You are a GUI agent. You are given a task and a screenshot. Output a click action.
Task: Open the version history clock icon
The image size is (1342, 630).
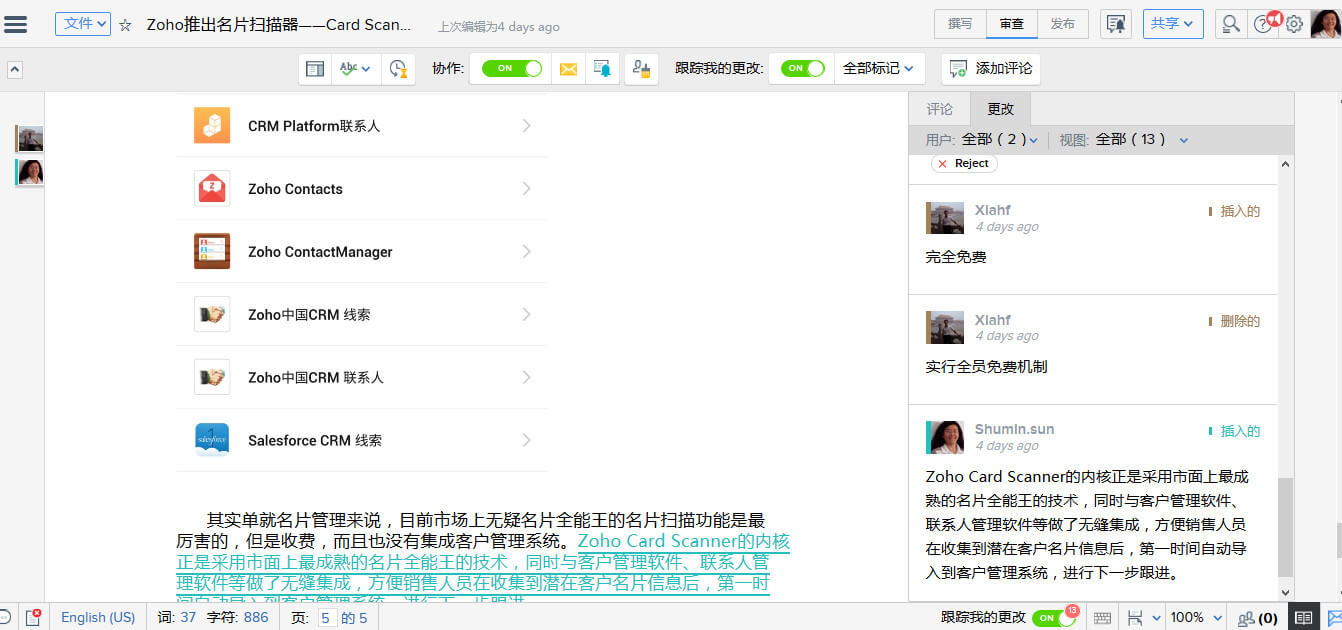(x=398, y=69)
